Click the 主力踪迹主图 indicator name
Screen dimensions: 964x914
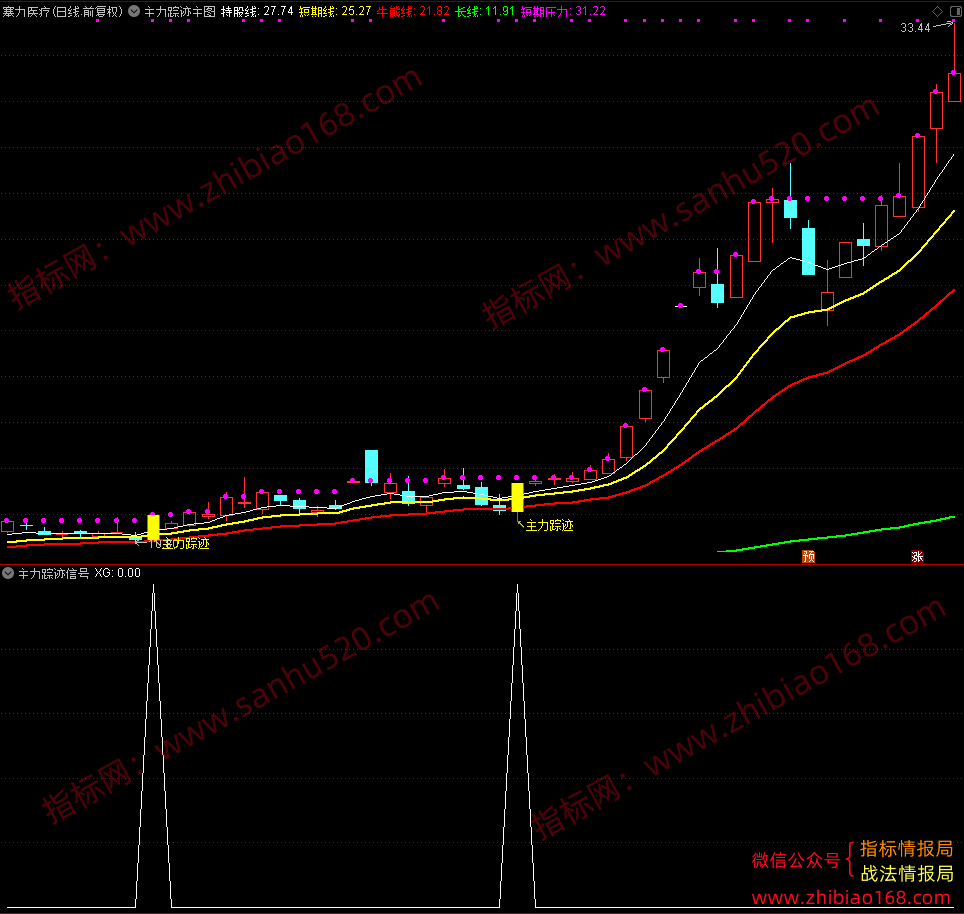tap(180, 11)
